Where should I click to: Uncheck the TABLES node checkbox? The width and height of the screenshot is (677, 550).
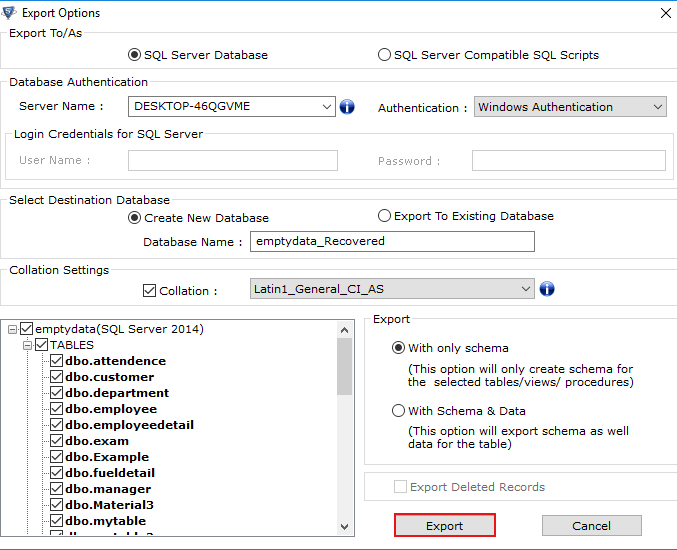tap(41, 345)
